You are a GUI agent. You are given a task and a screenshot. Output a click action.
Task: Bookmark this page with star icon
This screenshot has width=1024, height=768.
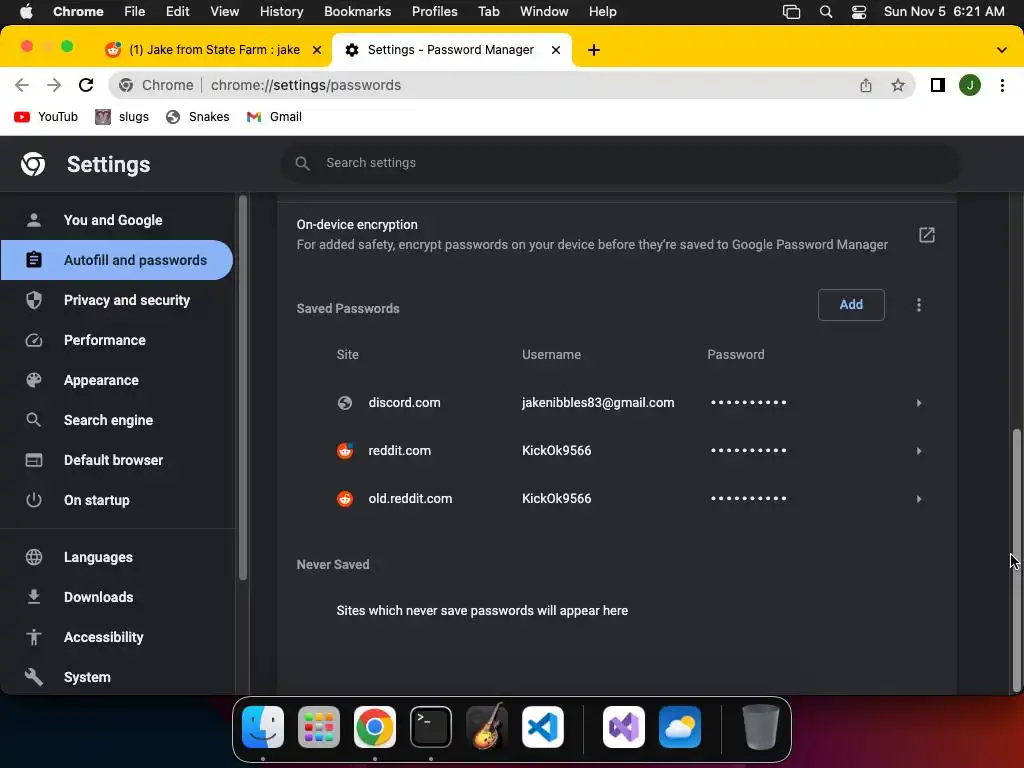898,85
